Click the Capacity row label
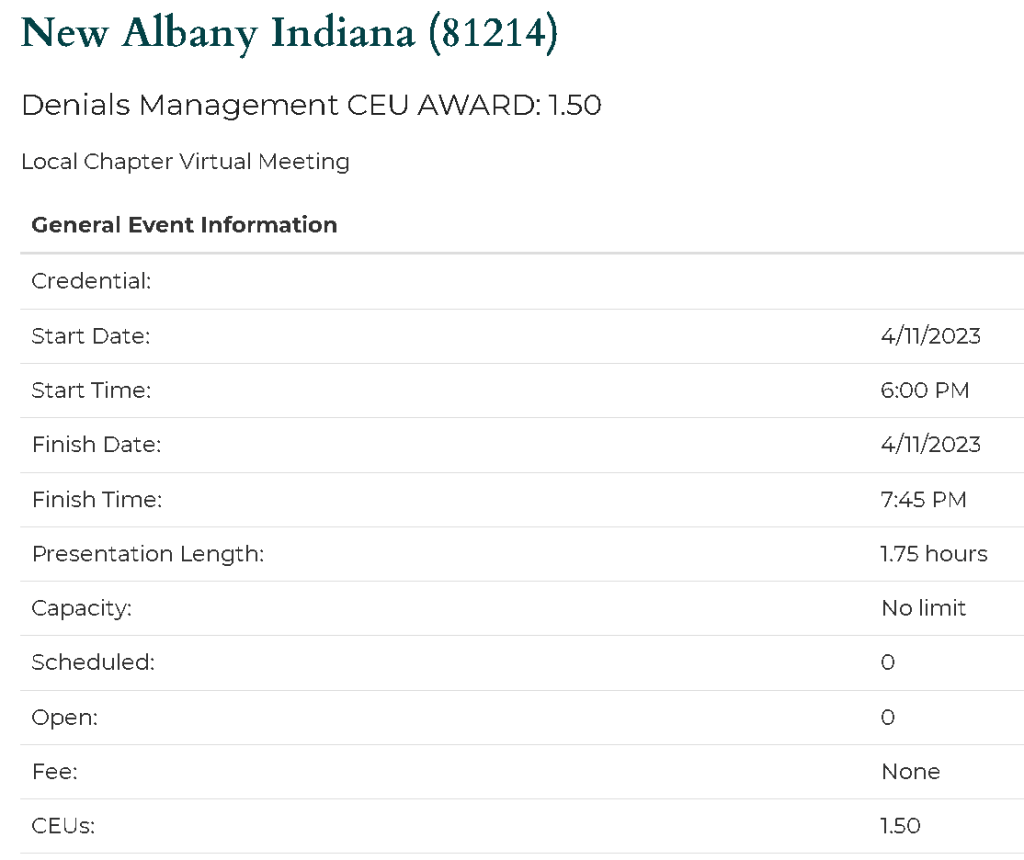The image size is (1024, 860). [81, 607]
